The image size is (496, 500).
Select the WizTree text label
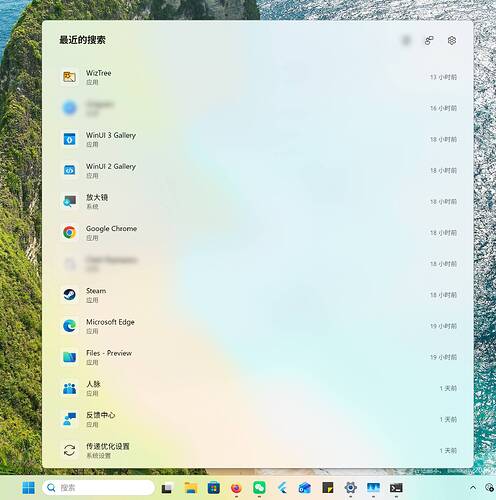[99, 73]
